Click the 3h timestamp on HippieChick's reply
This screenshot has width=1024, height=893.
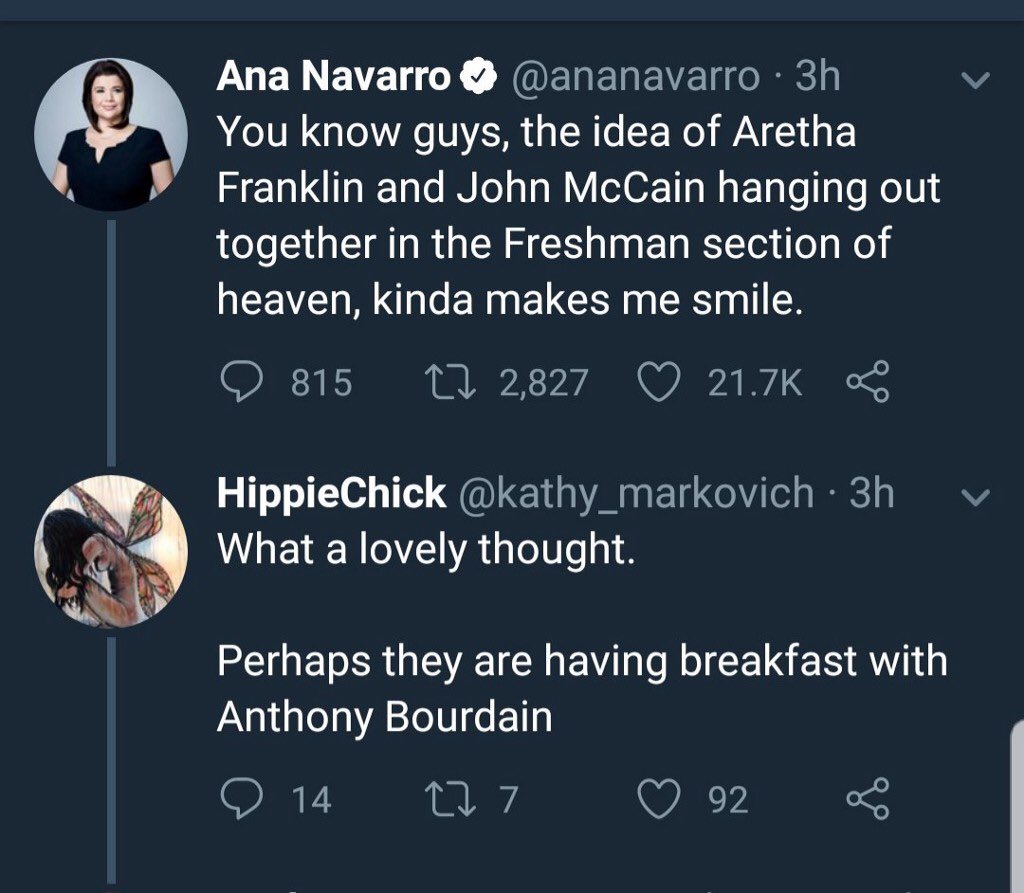[871, 493]
